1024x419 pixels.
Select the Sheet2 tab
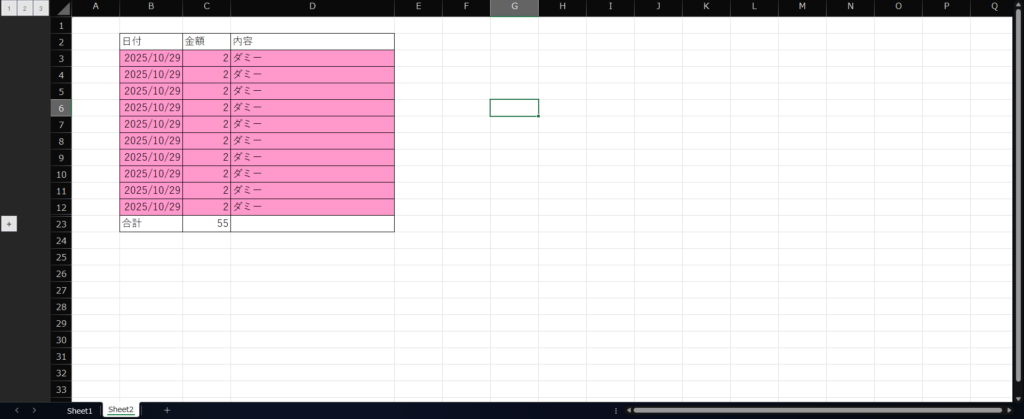coord(120,410)
